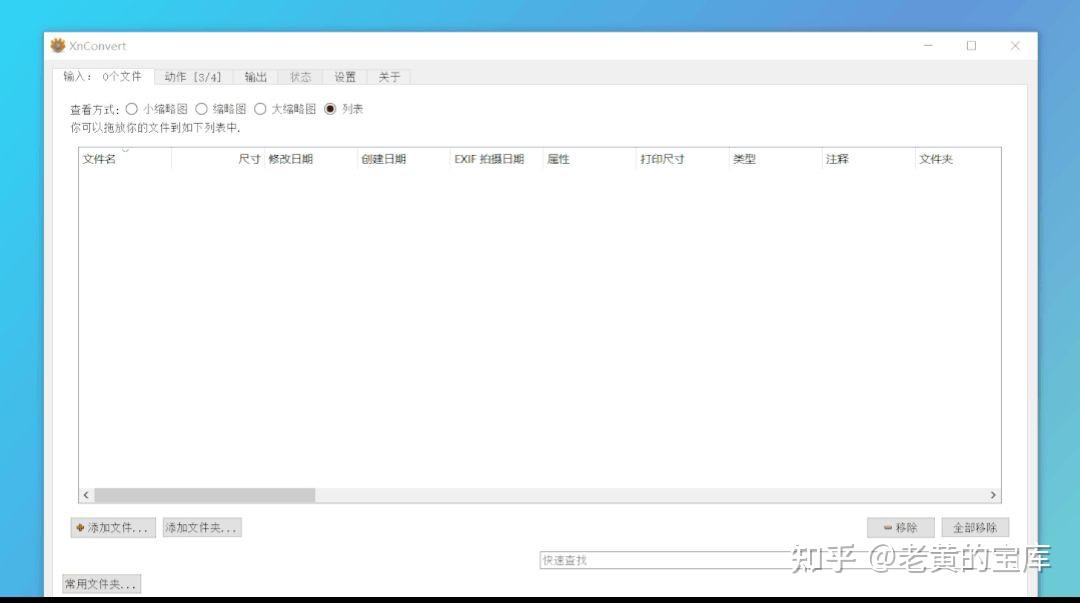Image resolution: width=1080 pixels, height=603 pixels.
Task: Switch to the 动作 [3/4] tab
Action: pyautogui.click(x=193, y=77)
